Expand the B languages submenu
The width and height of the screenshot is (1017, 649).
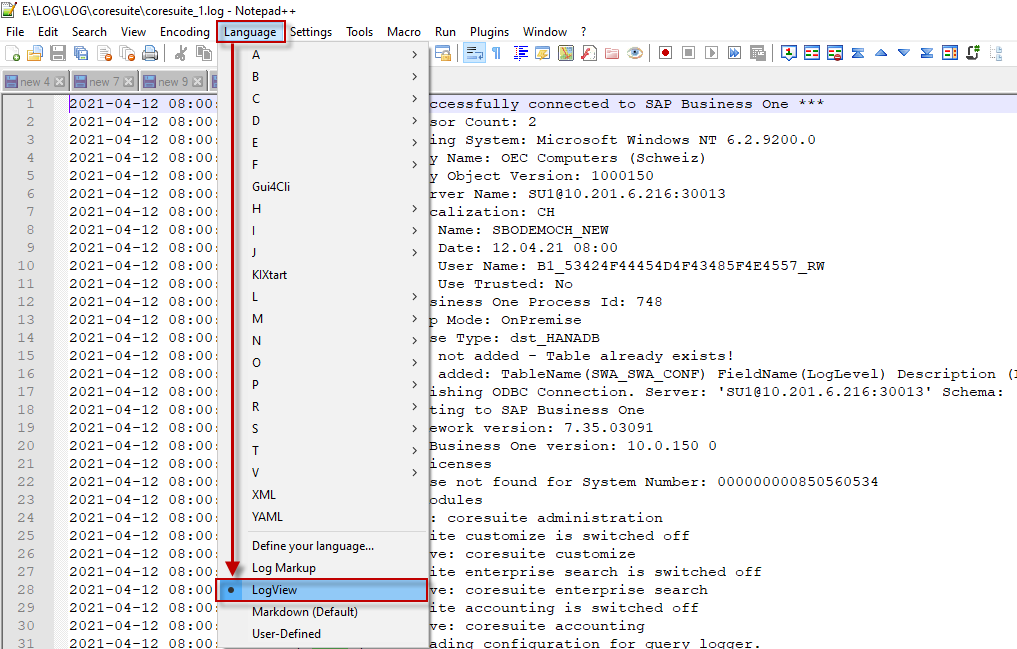(x=322, y=77)
